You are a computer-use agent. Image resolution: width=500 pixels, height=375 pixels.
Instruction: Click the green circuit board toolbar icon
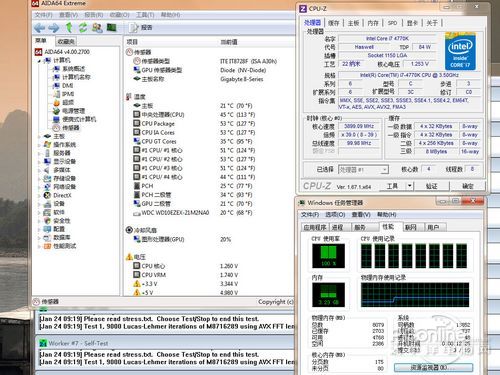pos(111,27)
